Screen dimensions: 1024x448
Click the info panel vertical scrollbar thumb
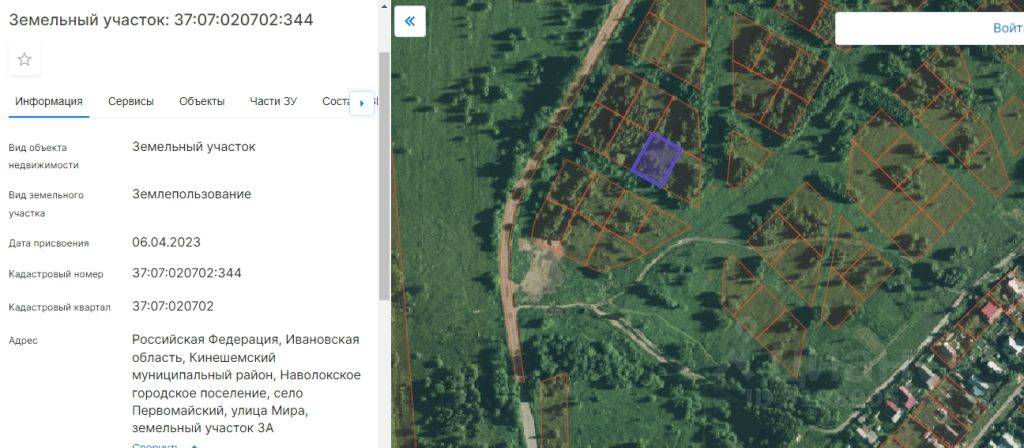(x=384, y=176)
